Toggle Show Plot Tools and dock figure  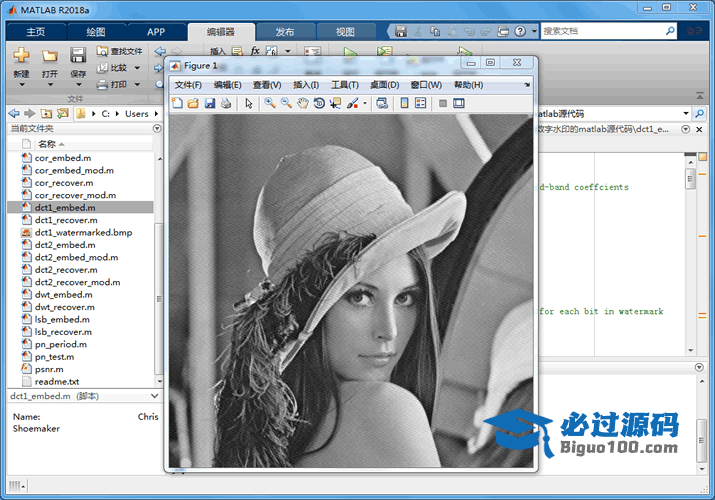459,103
